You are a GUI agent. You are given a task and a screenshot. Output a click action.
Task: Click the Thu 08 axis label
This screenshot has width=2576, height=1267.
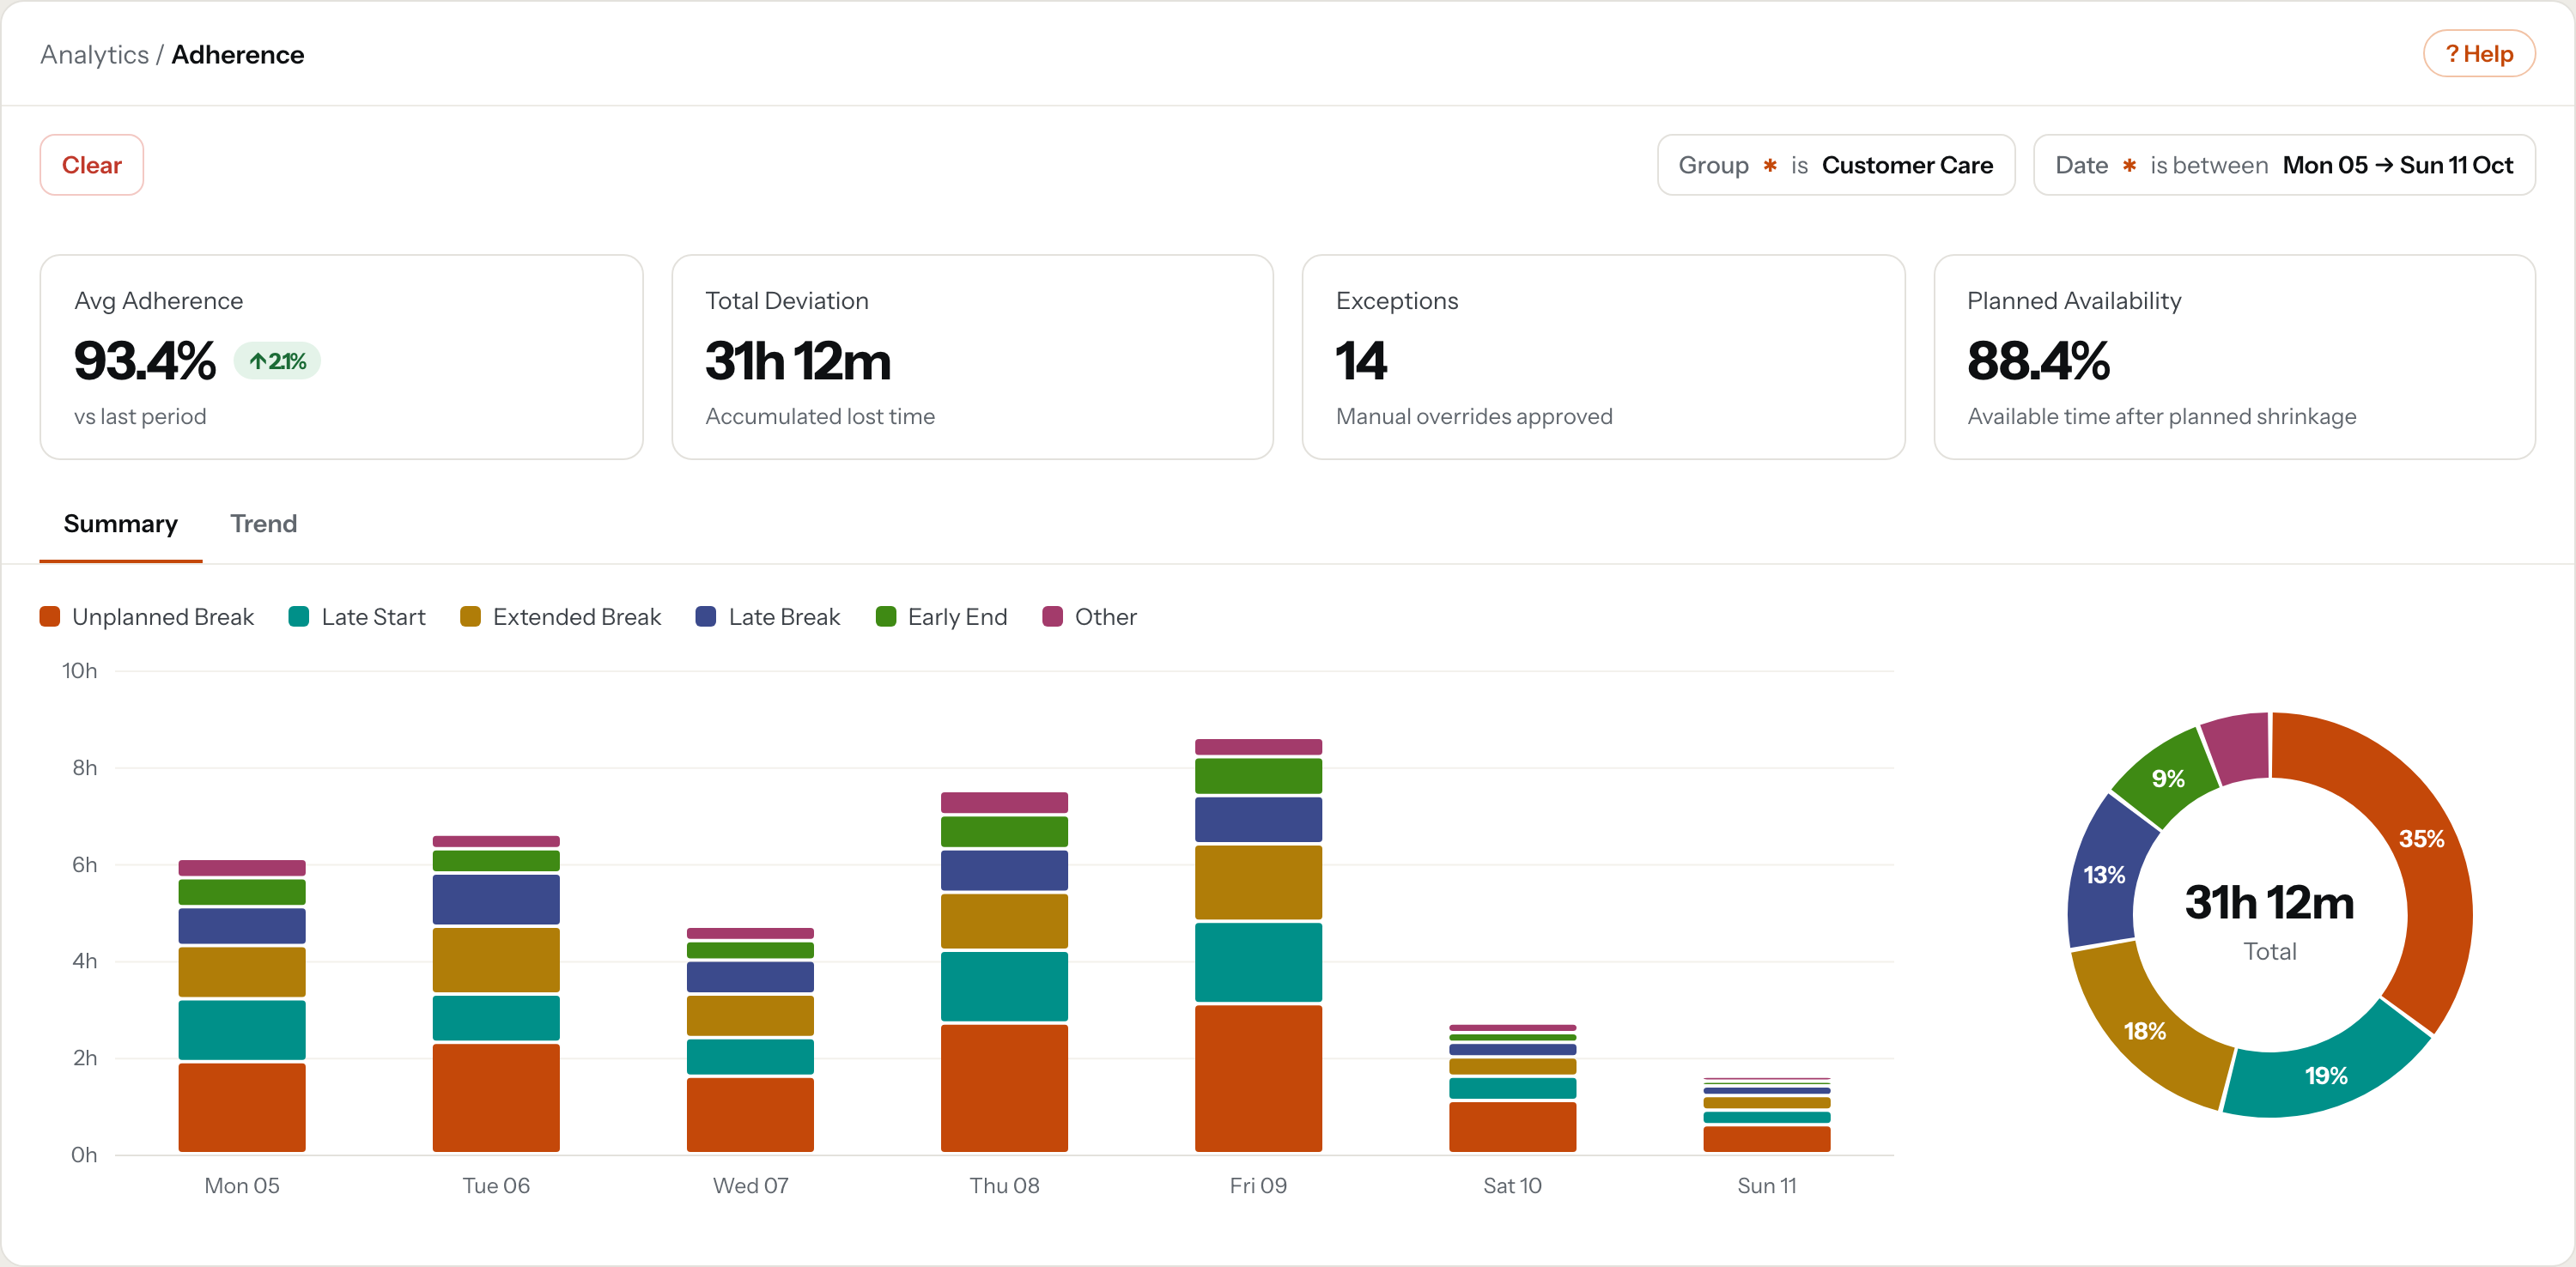point(1004,1185)
